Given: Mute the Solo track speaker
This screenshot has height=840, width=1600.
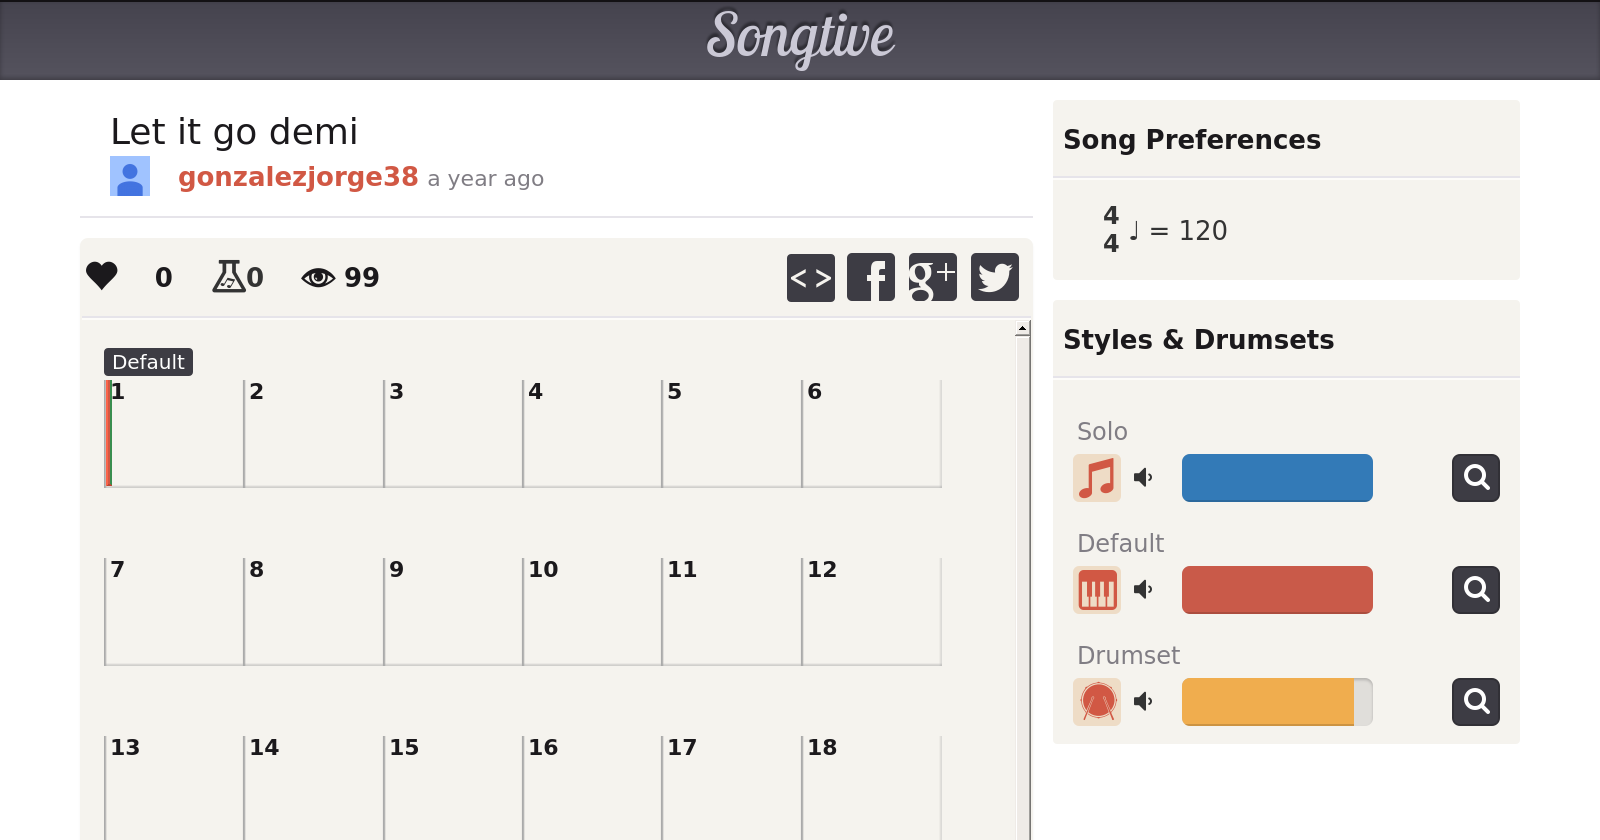Looking at the screenshot, I should (1143, 478).
